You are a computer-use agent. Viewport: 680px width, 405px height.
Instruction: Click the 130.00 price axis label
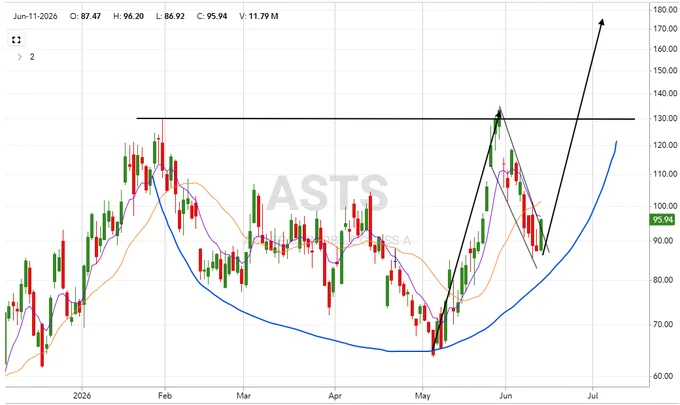tap(665, 118)
